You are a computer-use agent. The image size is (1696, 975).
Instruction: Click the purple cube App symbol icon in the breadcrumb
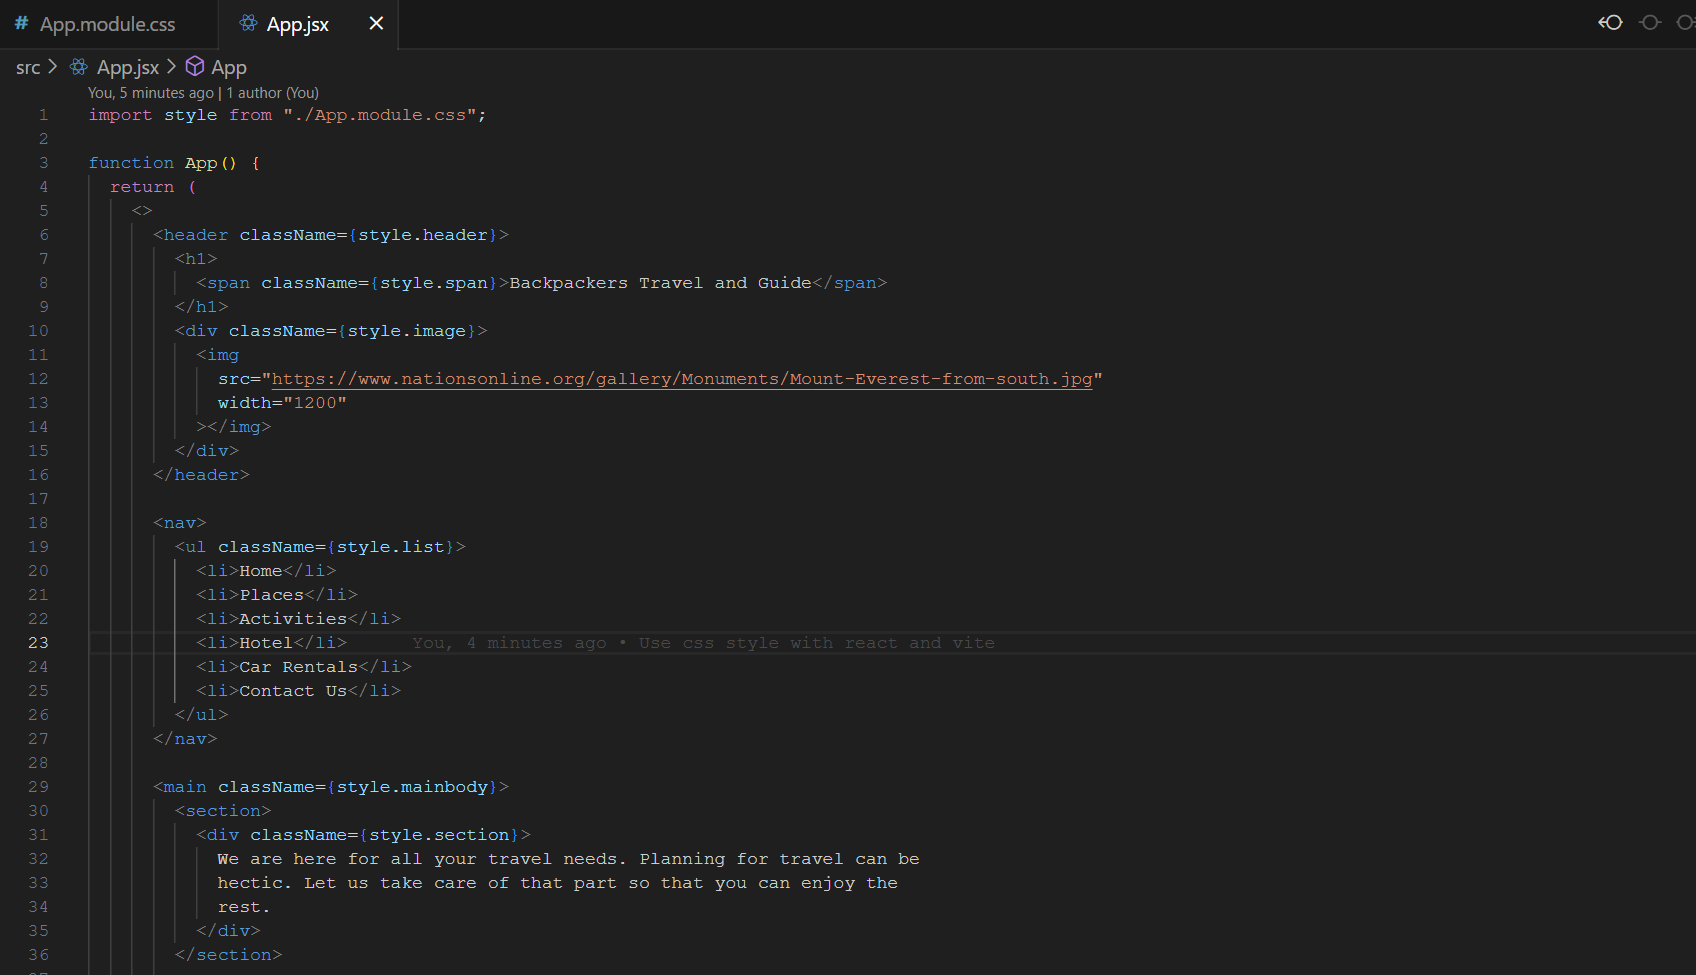pos(194,66)
